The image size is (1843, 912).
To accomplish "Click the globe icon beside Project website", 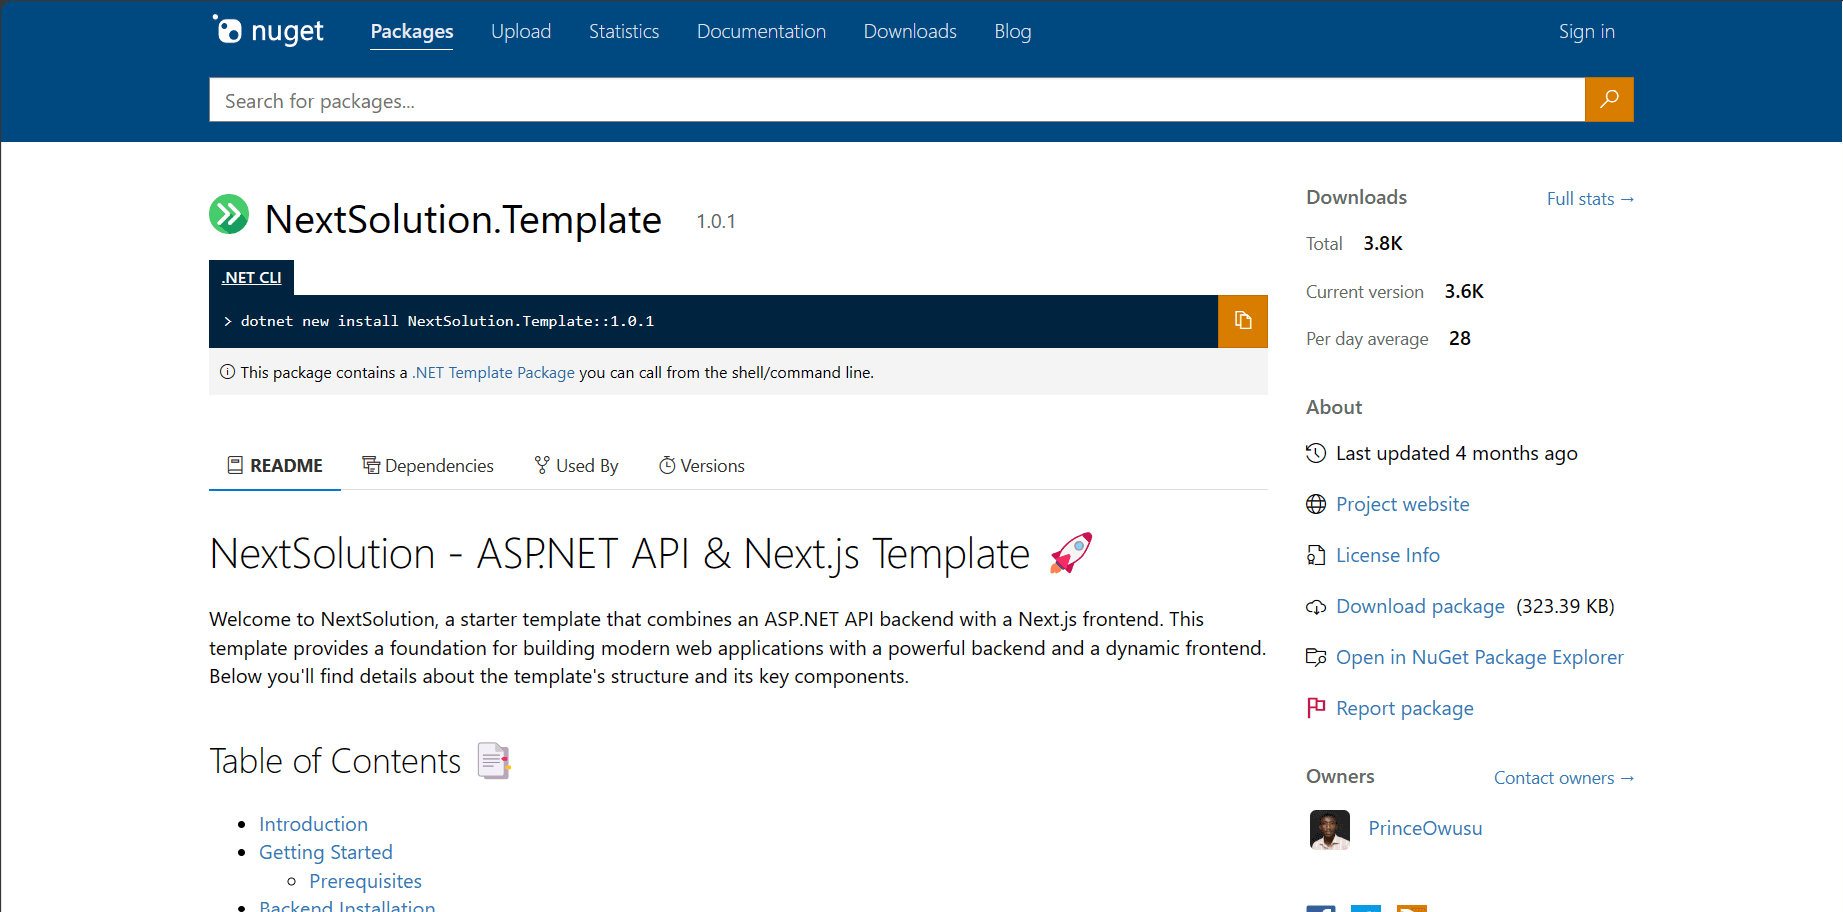I will (1316, 504).
